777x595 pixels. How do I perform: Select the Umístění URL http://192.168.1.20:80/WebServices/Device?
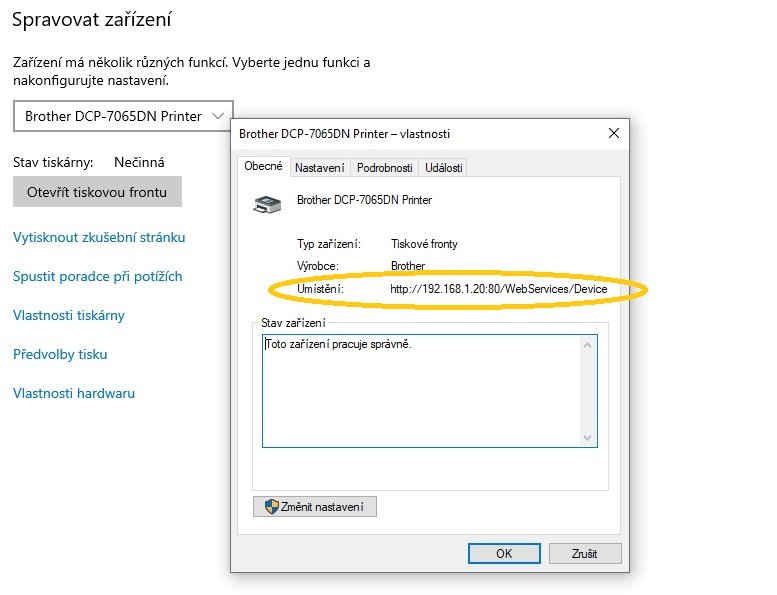[499, 289]
